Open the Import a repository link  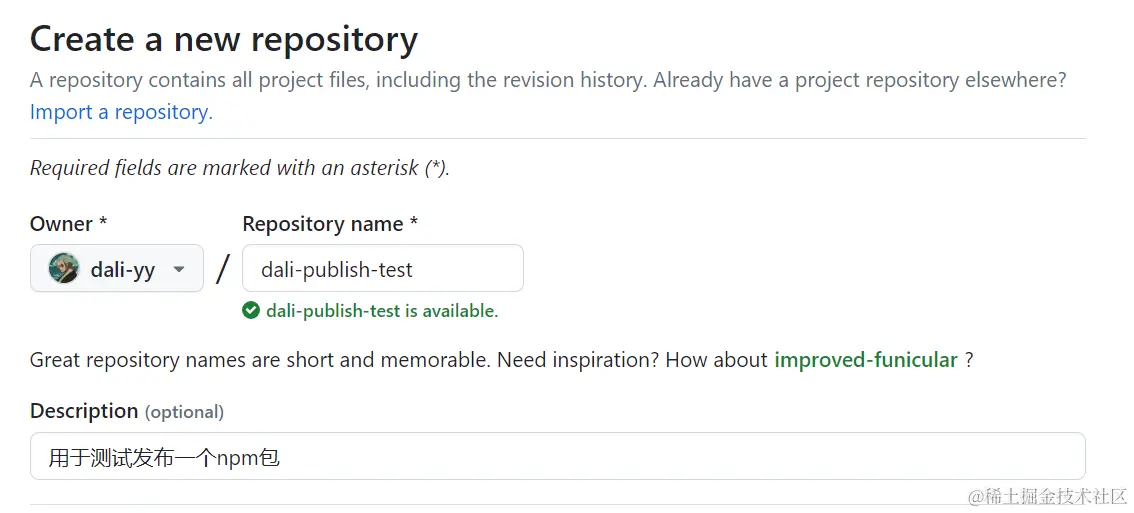[x=121, y=112]
